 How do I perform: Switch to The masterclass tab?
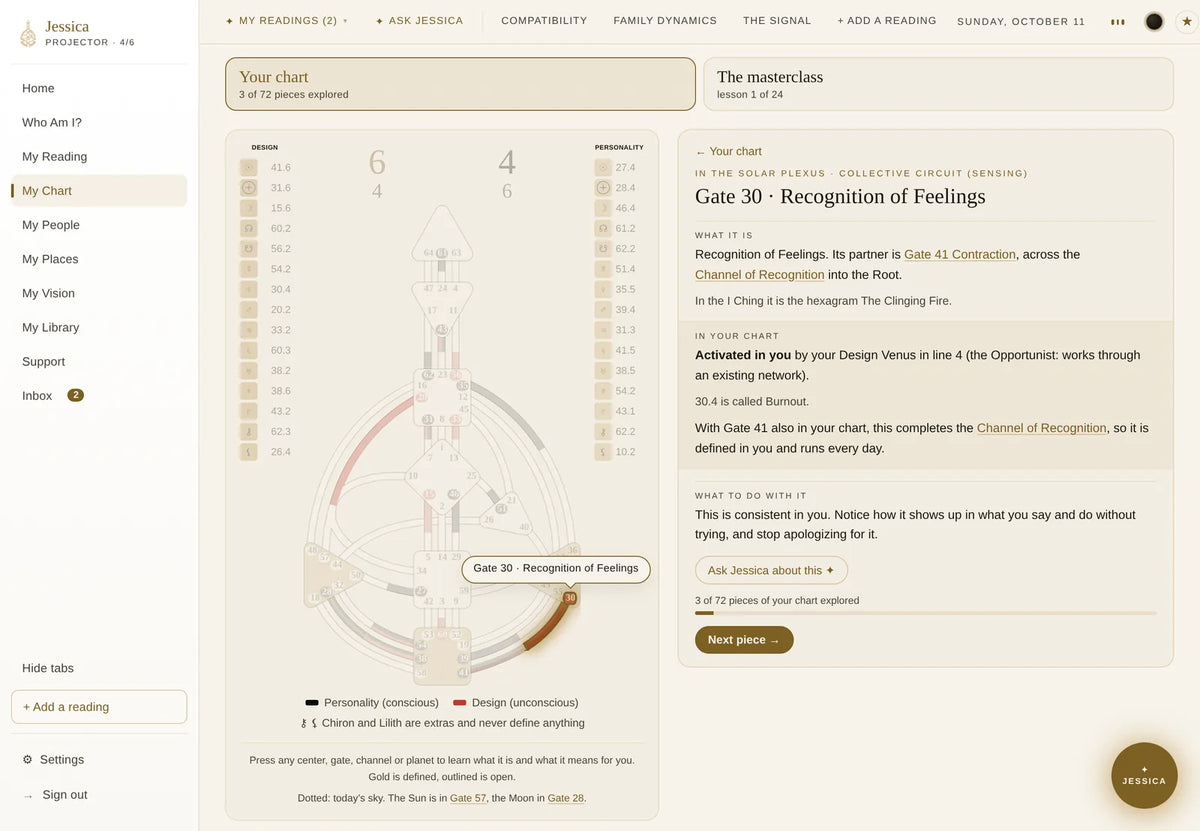point(938,84)
